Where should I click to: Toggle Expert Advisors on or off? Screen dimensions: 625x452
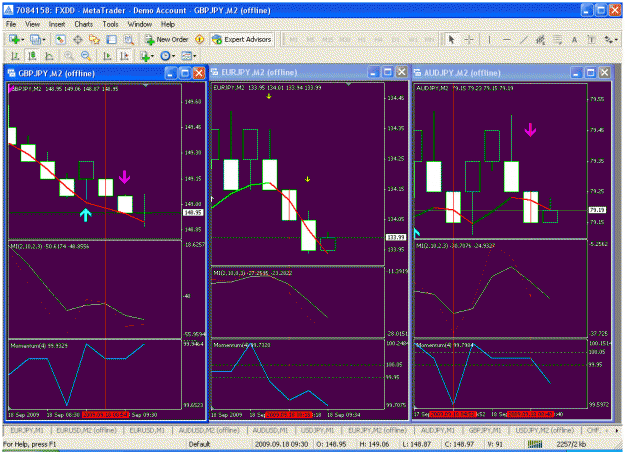pos(242,39)
